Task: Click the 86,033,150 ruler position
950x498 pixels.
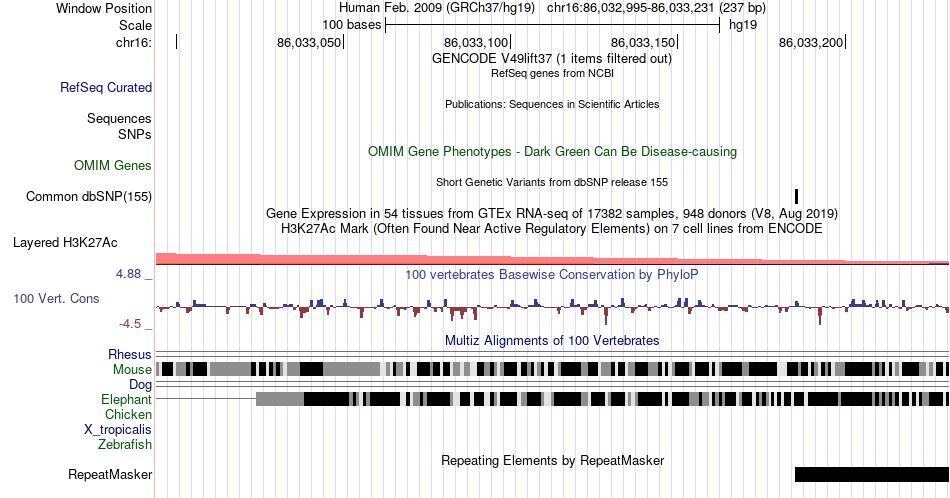Action: 643,42
